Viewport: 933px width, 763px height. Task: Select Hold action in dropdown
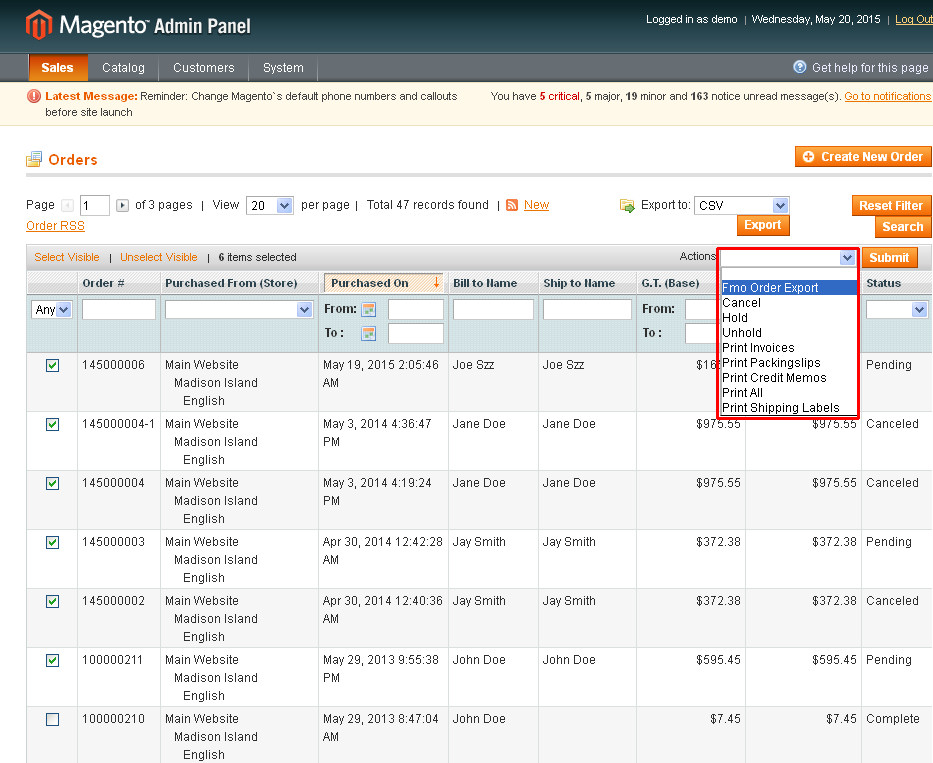tap(788, 317)
